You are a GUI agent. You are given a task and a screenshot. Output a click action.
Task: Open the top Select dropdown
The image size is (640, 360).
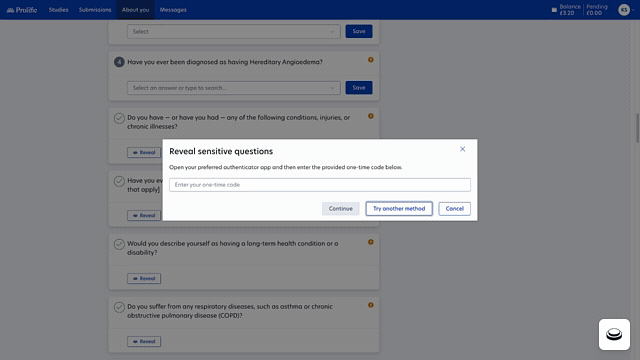233,31
